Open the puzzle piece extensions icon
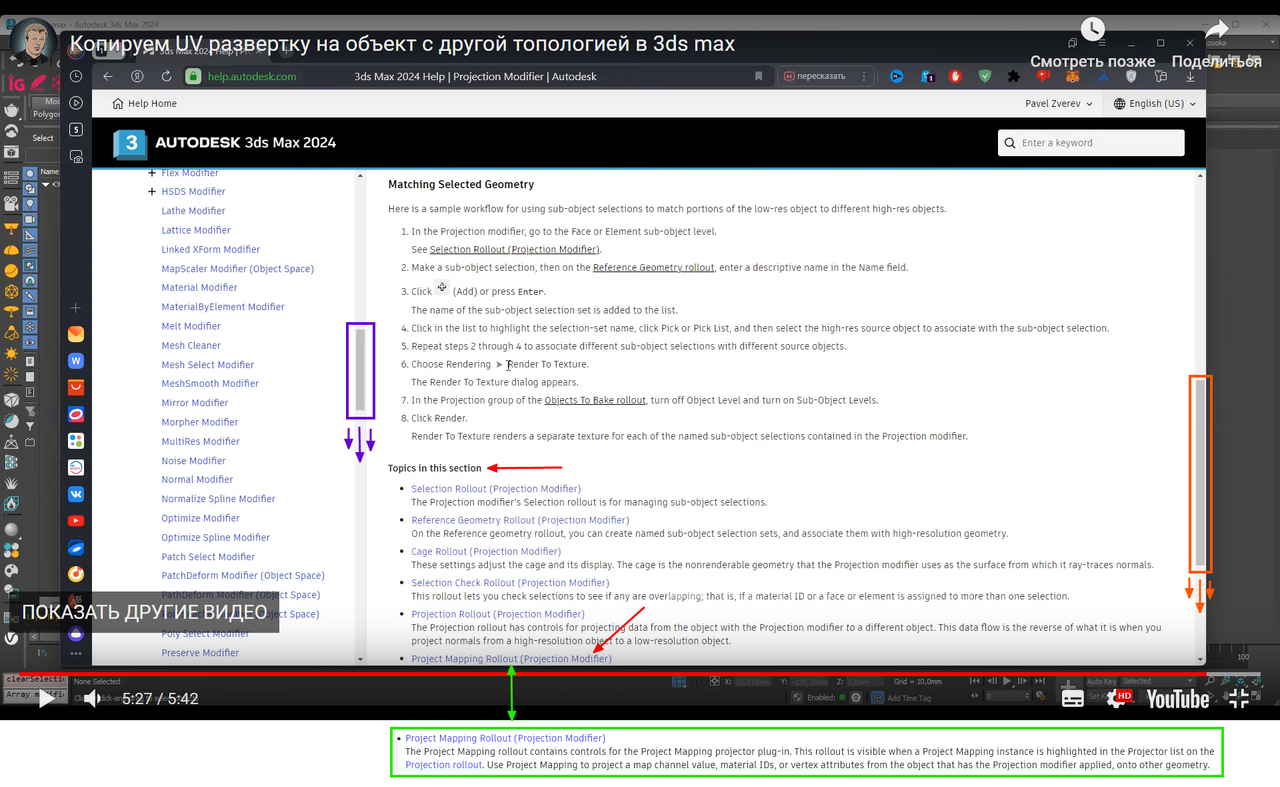The image size is (1280, 787). (x=1014, y=76)
